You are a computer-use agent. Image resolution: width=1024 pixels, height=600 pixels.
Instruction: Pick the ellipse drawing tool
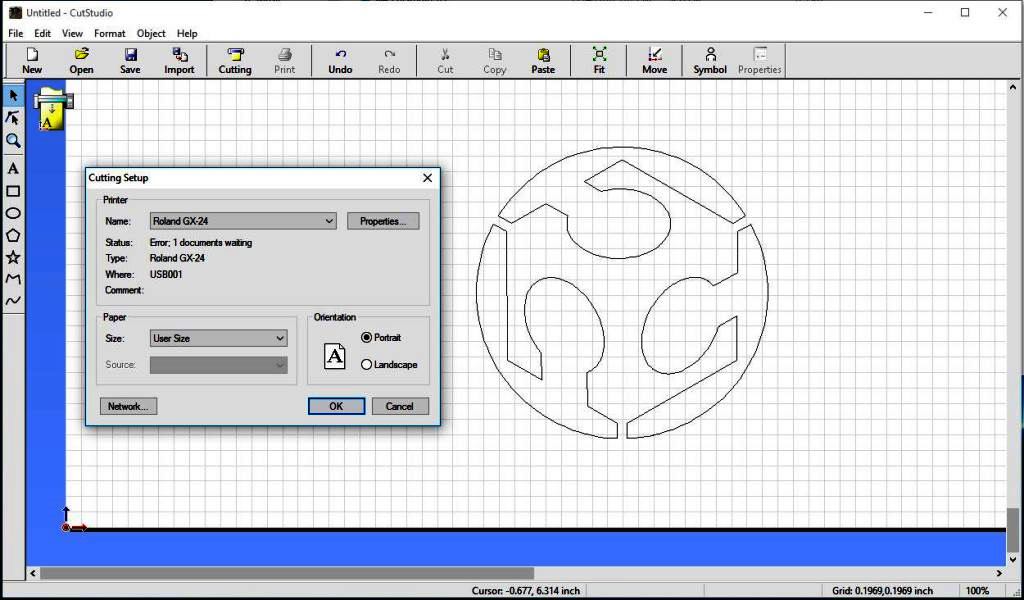(x=13, y=213)
